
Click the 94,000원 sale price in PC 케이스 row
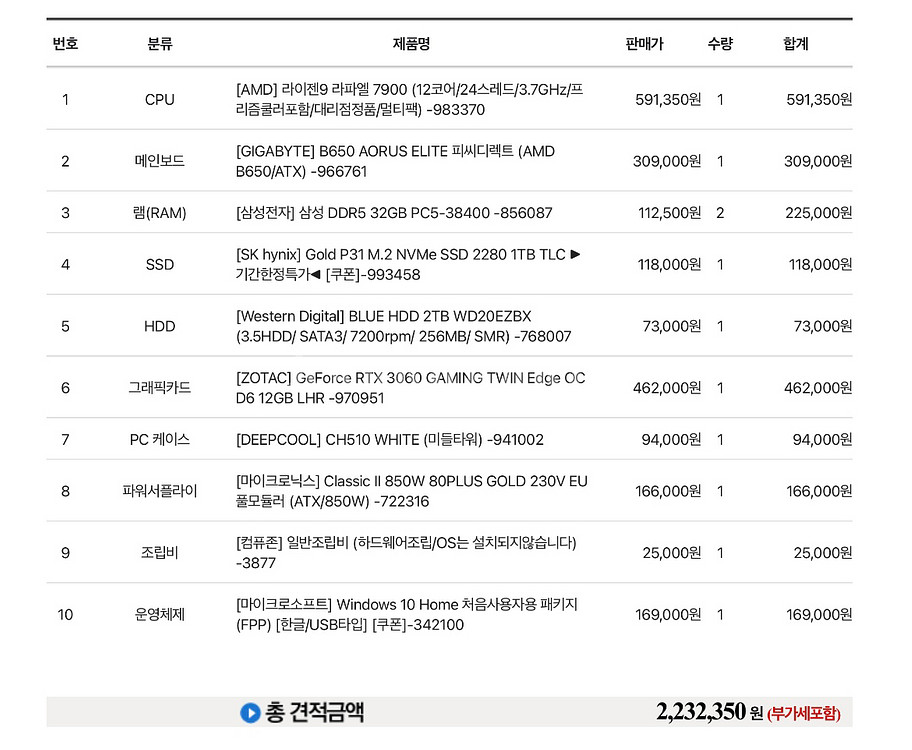point(671,439)
